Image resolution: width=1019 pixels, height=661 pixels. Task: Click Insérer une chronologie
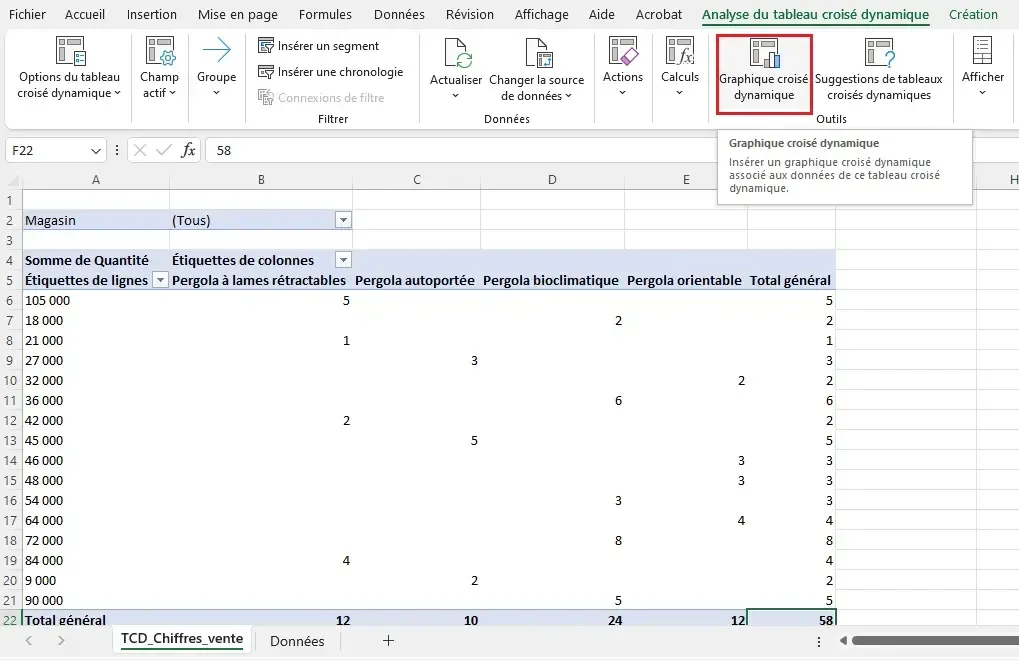[331, 72]
